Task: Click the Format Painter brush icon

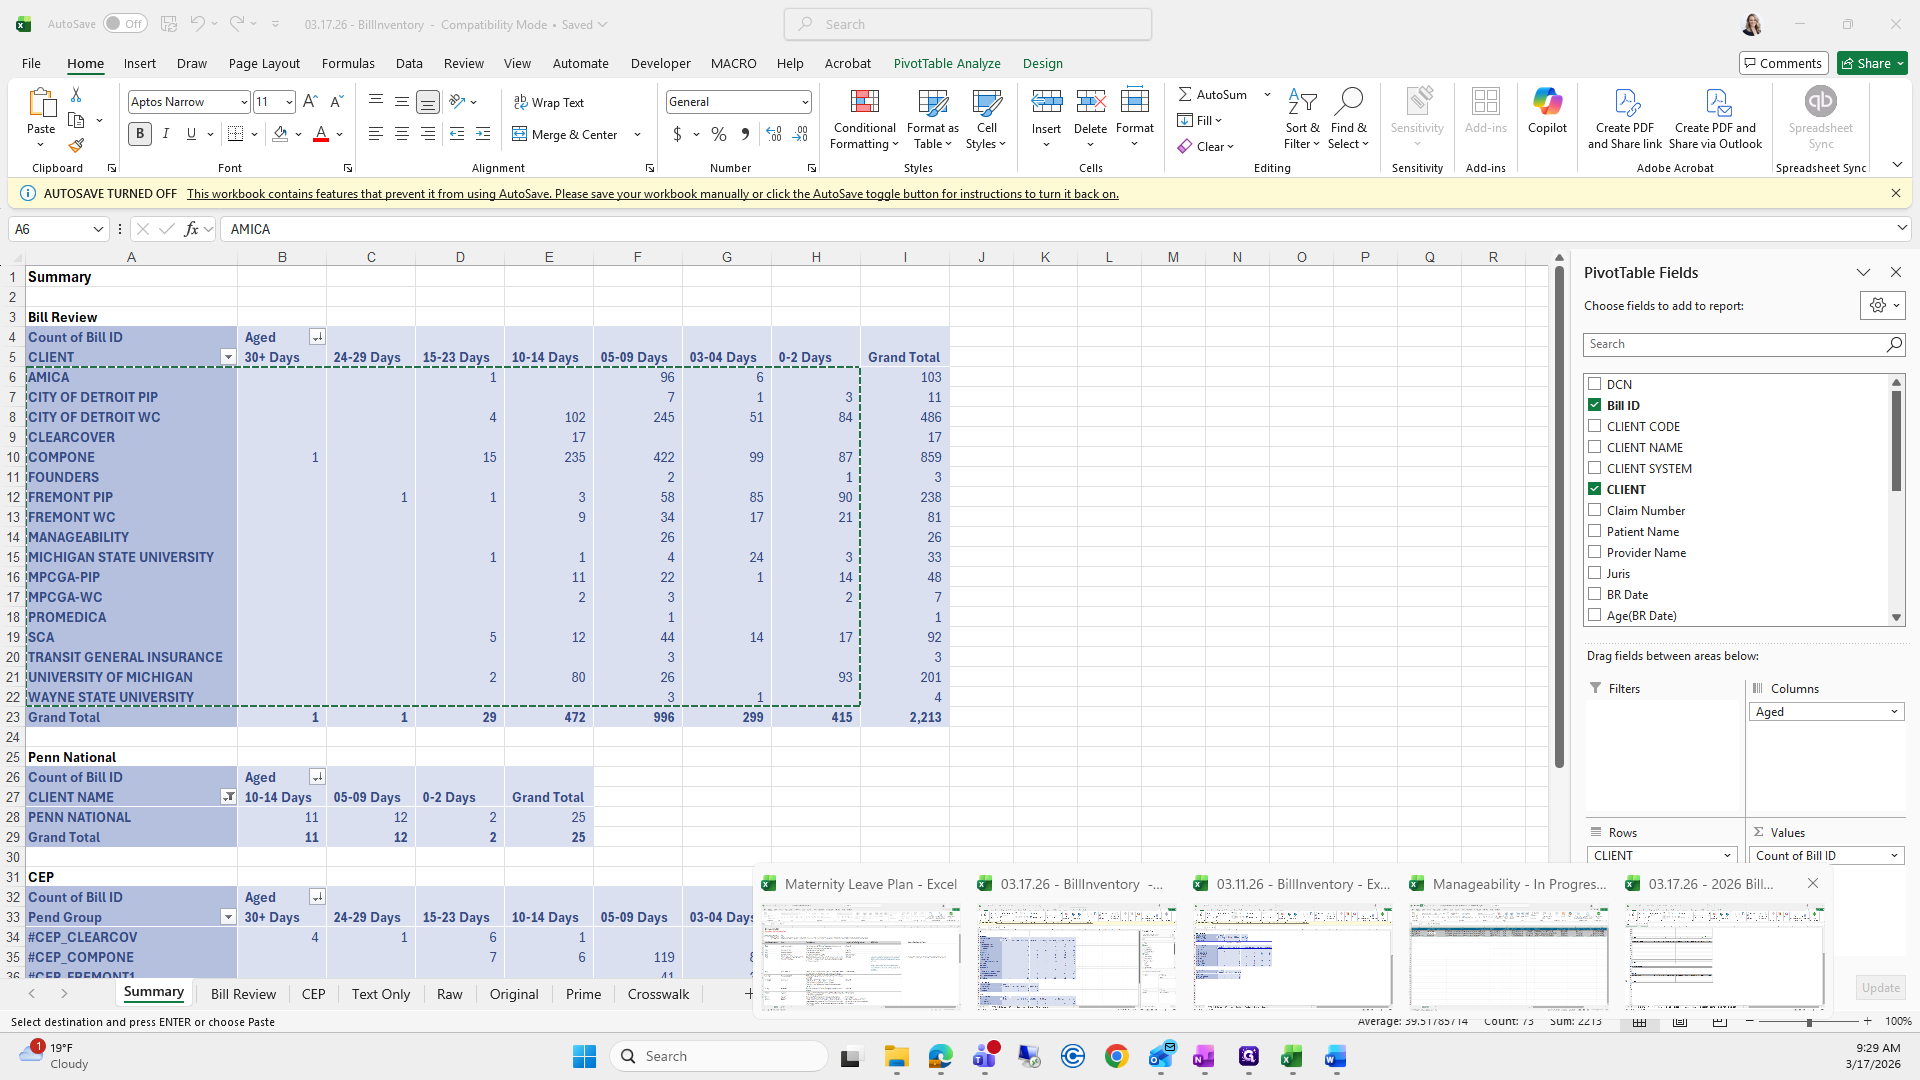Action: [76, 146]
